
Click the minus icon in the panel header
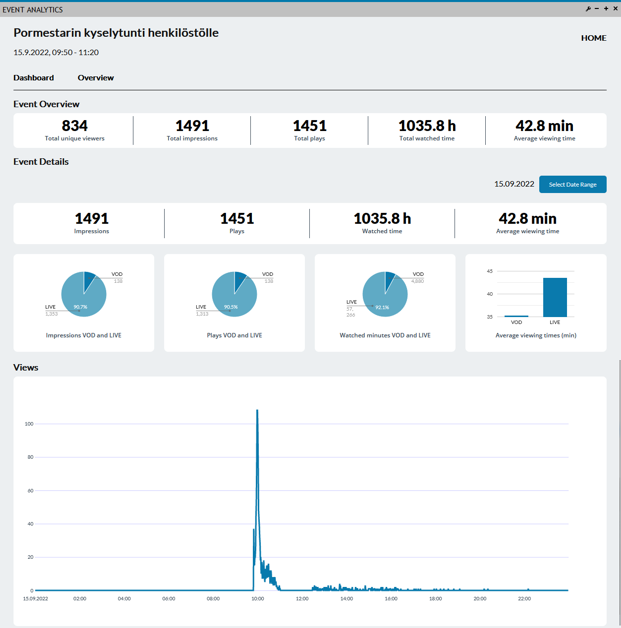click(x=597, y=9)
